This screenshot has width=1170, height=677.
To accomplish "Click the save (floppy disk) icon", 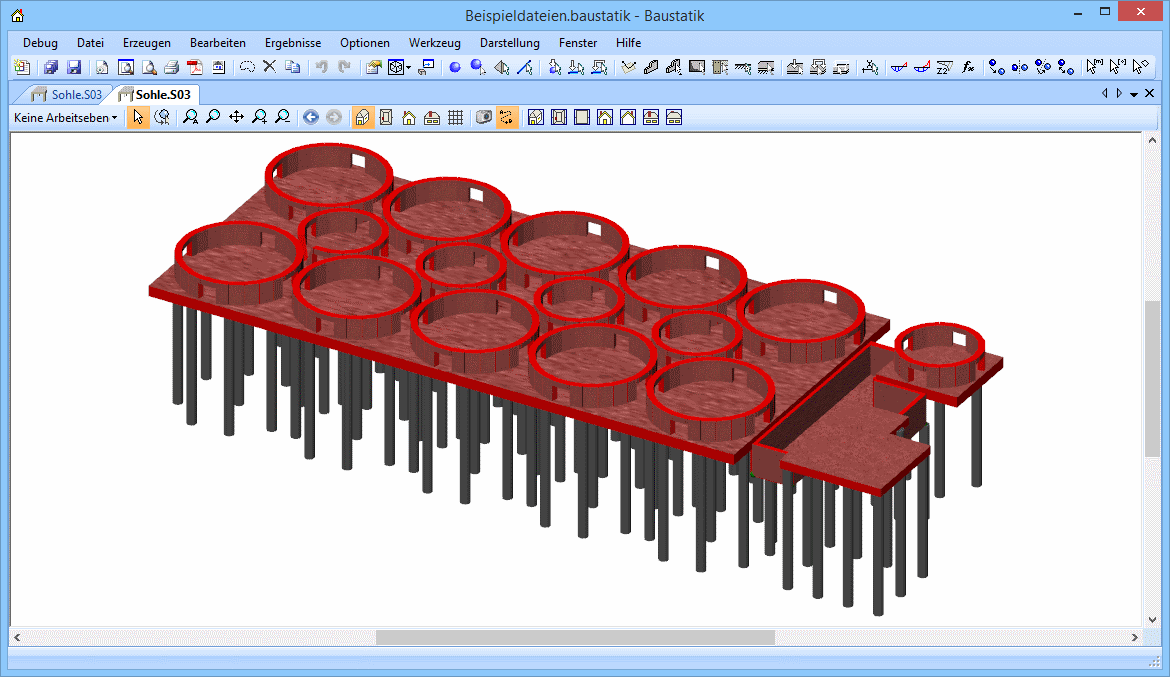I will (73, 67).
